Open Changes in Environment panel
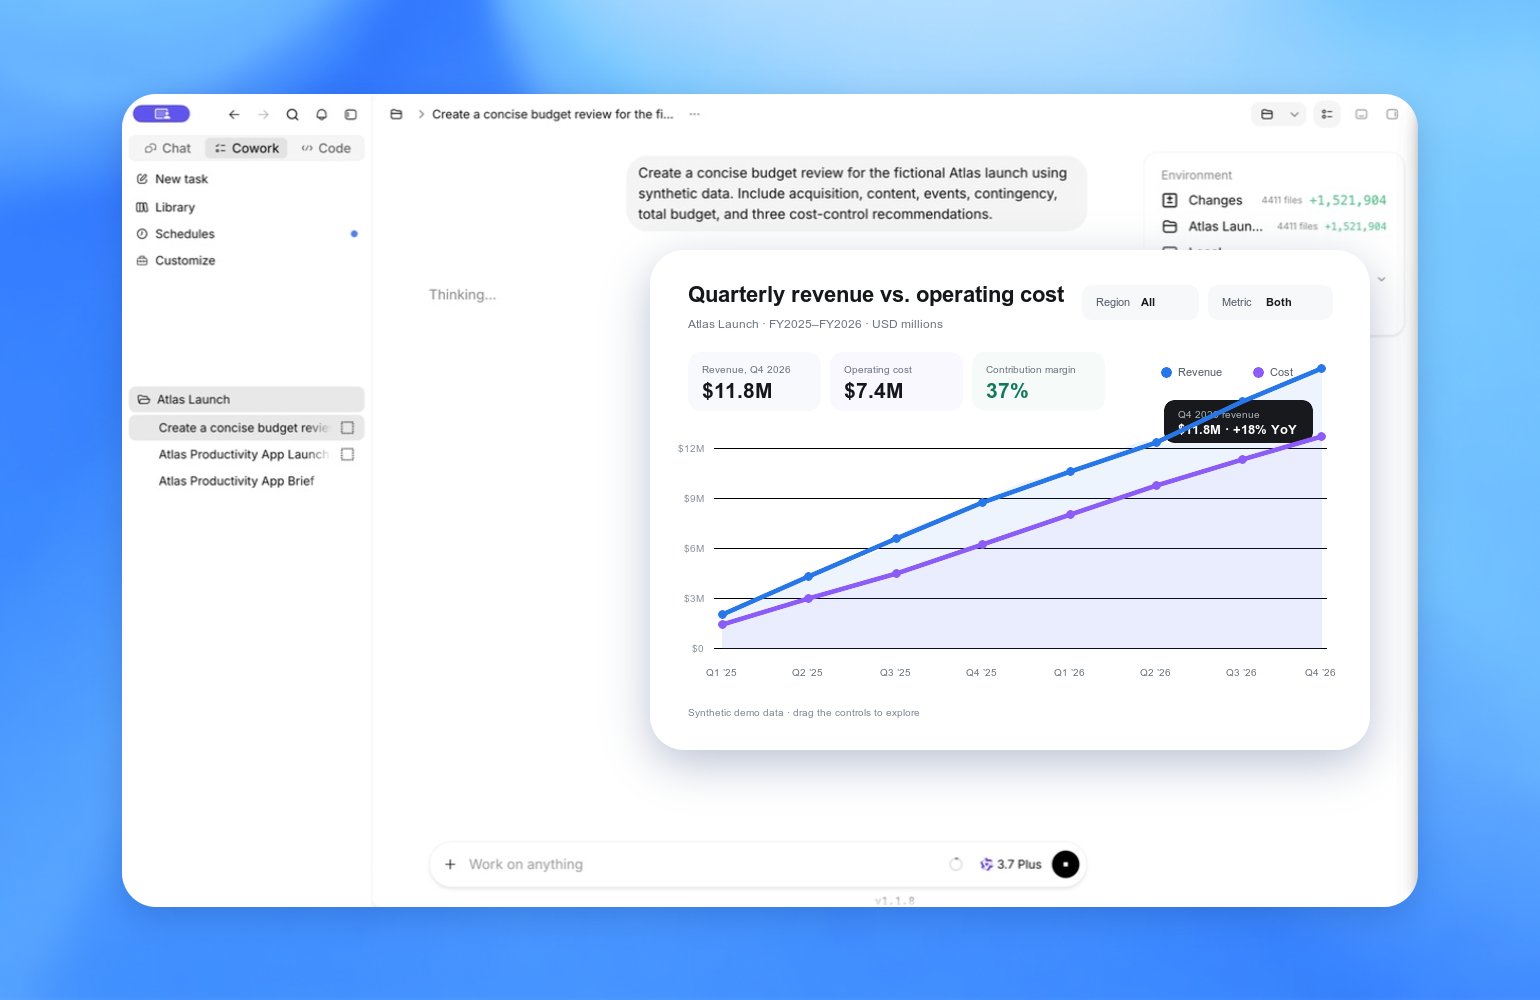This screenshot has height=1000, width=1540. 1273,200
